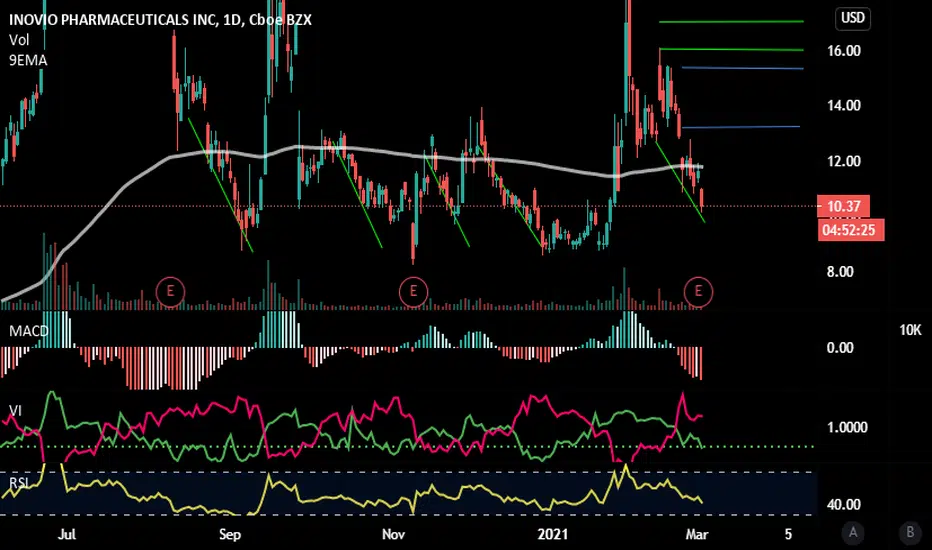Select the MACD indicator label
Image resolution: width=932 pixels, height=550 pixels.
(29, 331)
